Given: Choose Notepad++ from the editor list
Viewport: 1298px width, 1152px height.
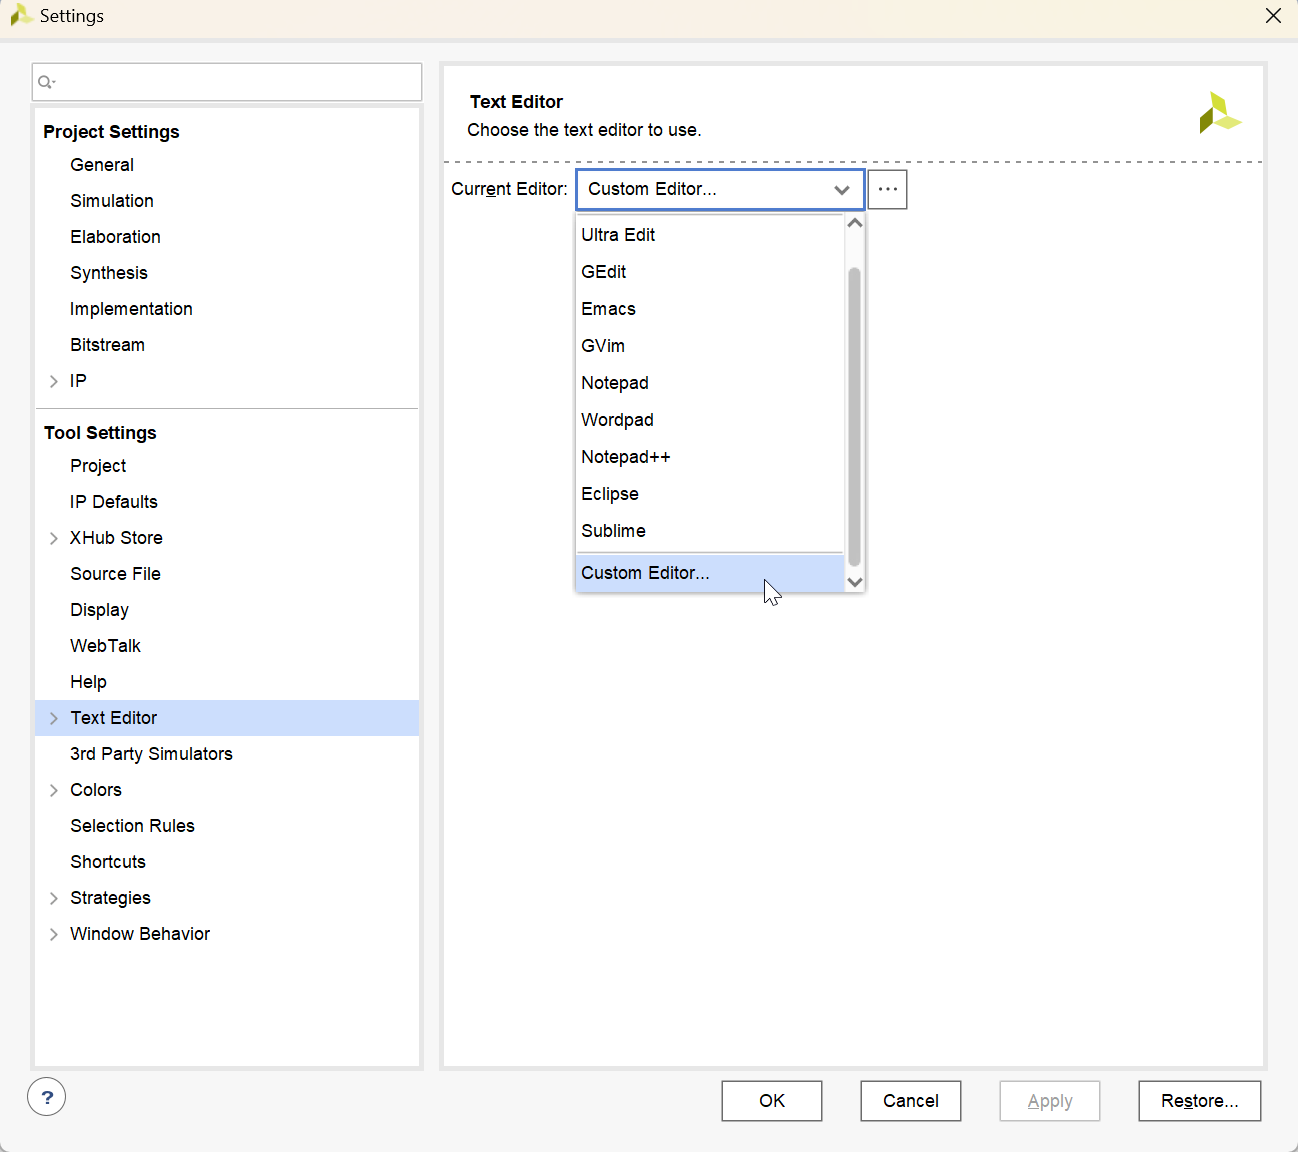Looking at the screenshot, I should tap(710, 457).
